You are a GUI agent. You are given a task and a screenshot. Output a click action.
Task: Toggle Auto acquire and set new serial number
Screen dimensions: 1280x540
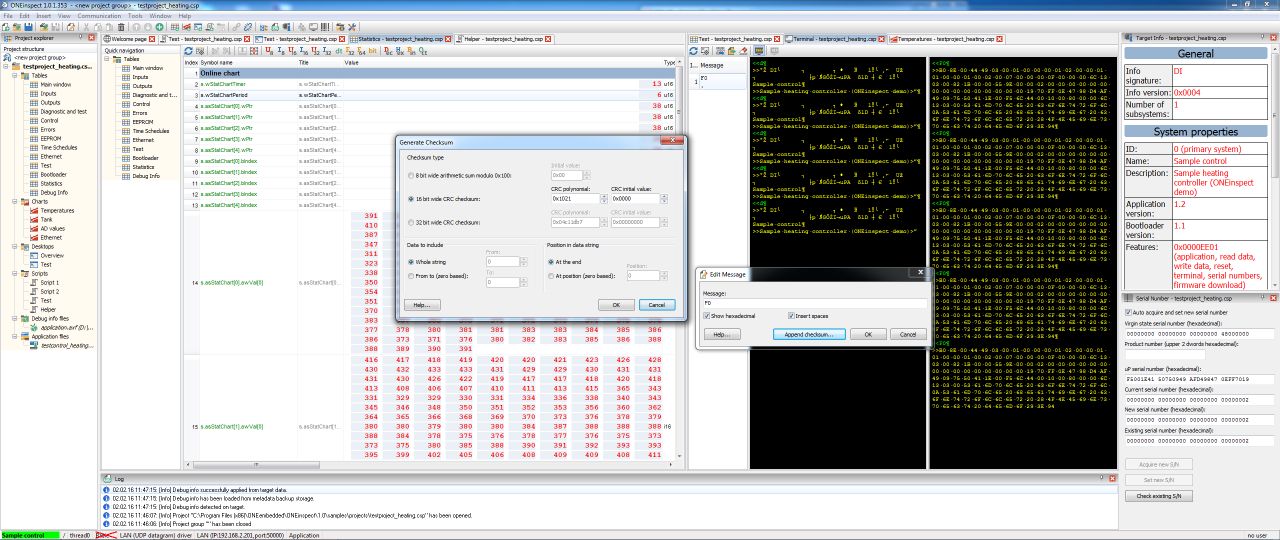1129,313
